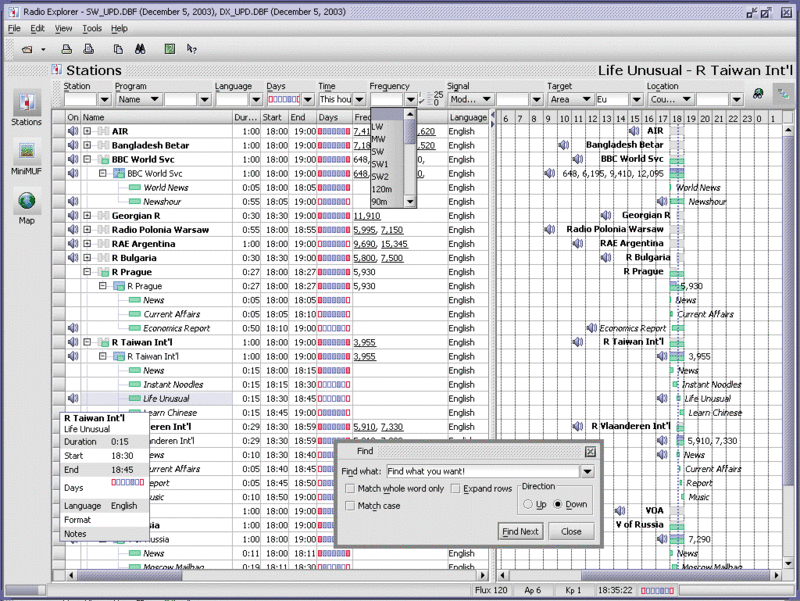Enable Match whole word only checkbox

[350, 489]
